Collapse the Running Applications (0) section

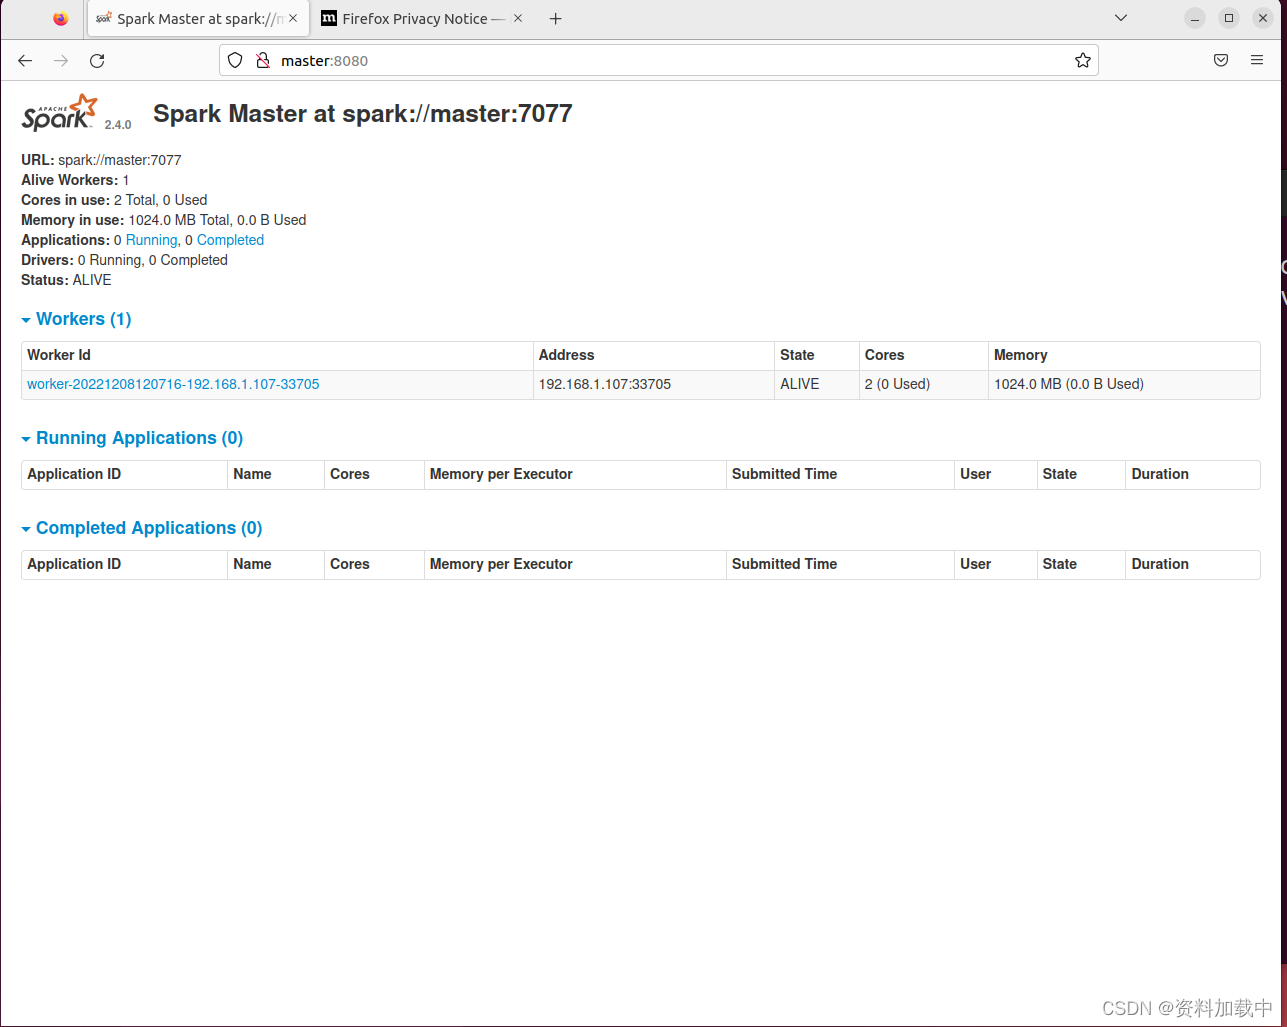click(132, 438)
